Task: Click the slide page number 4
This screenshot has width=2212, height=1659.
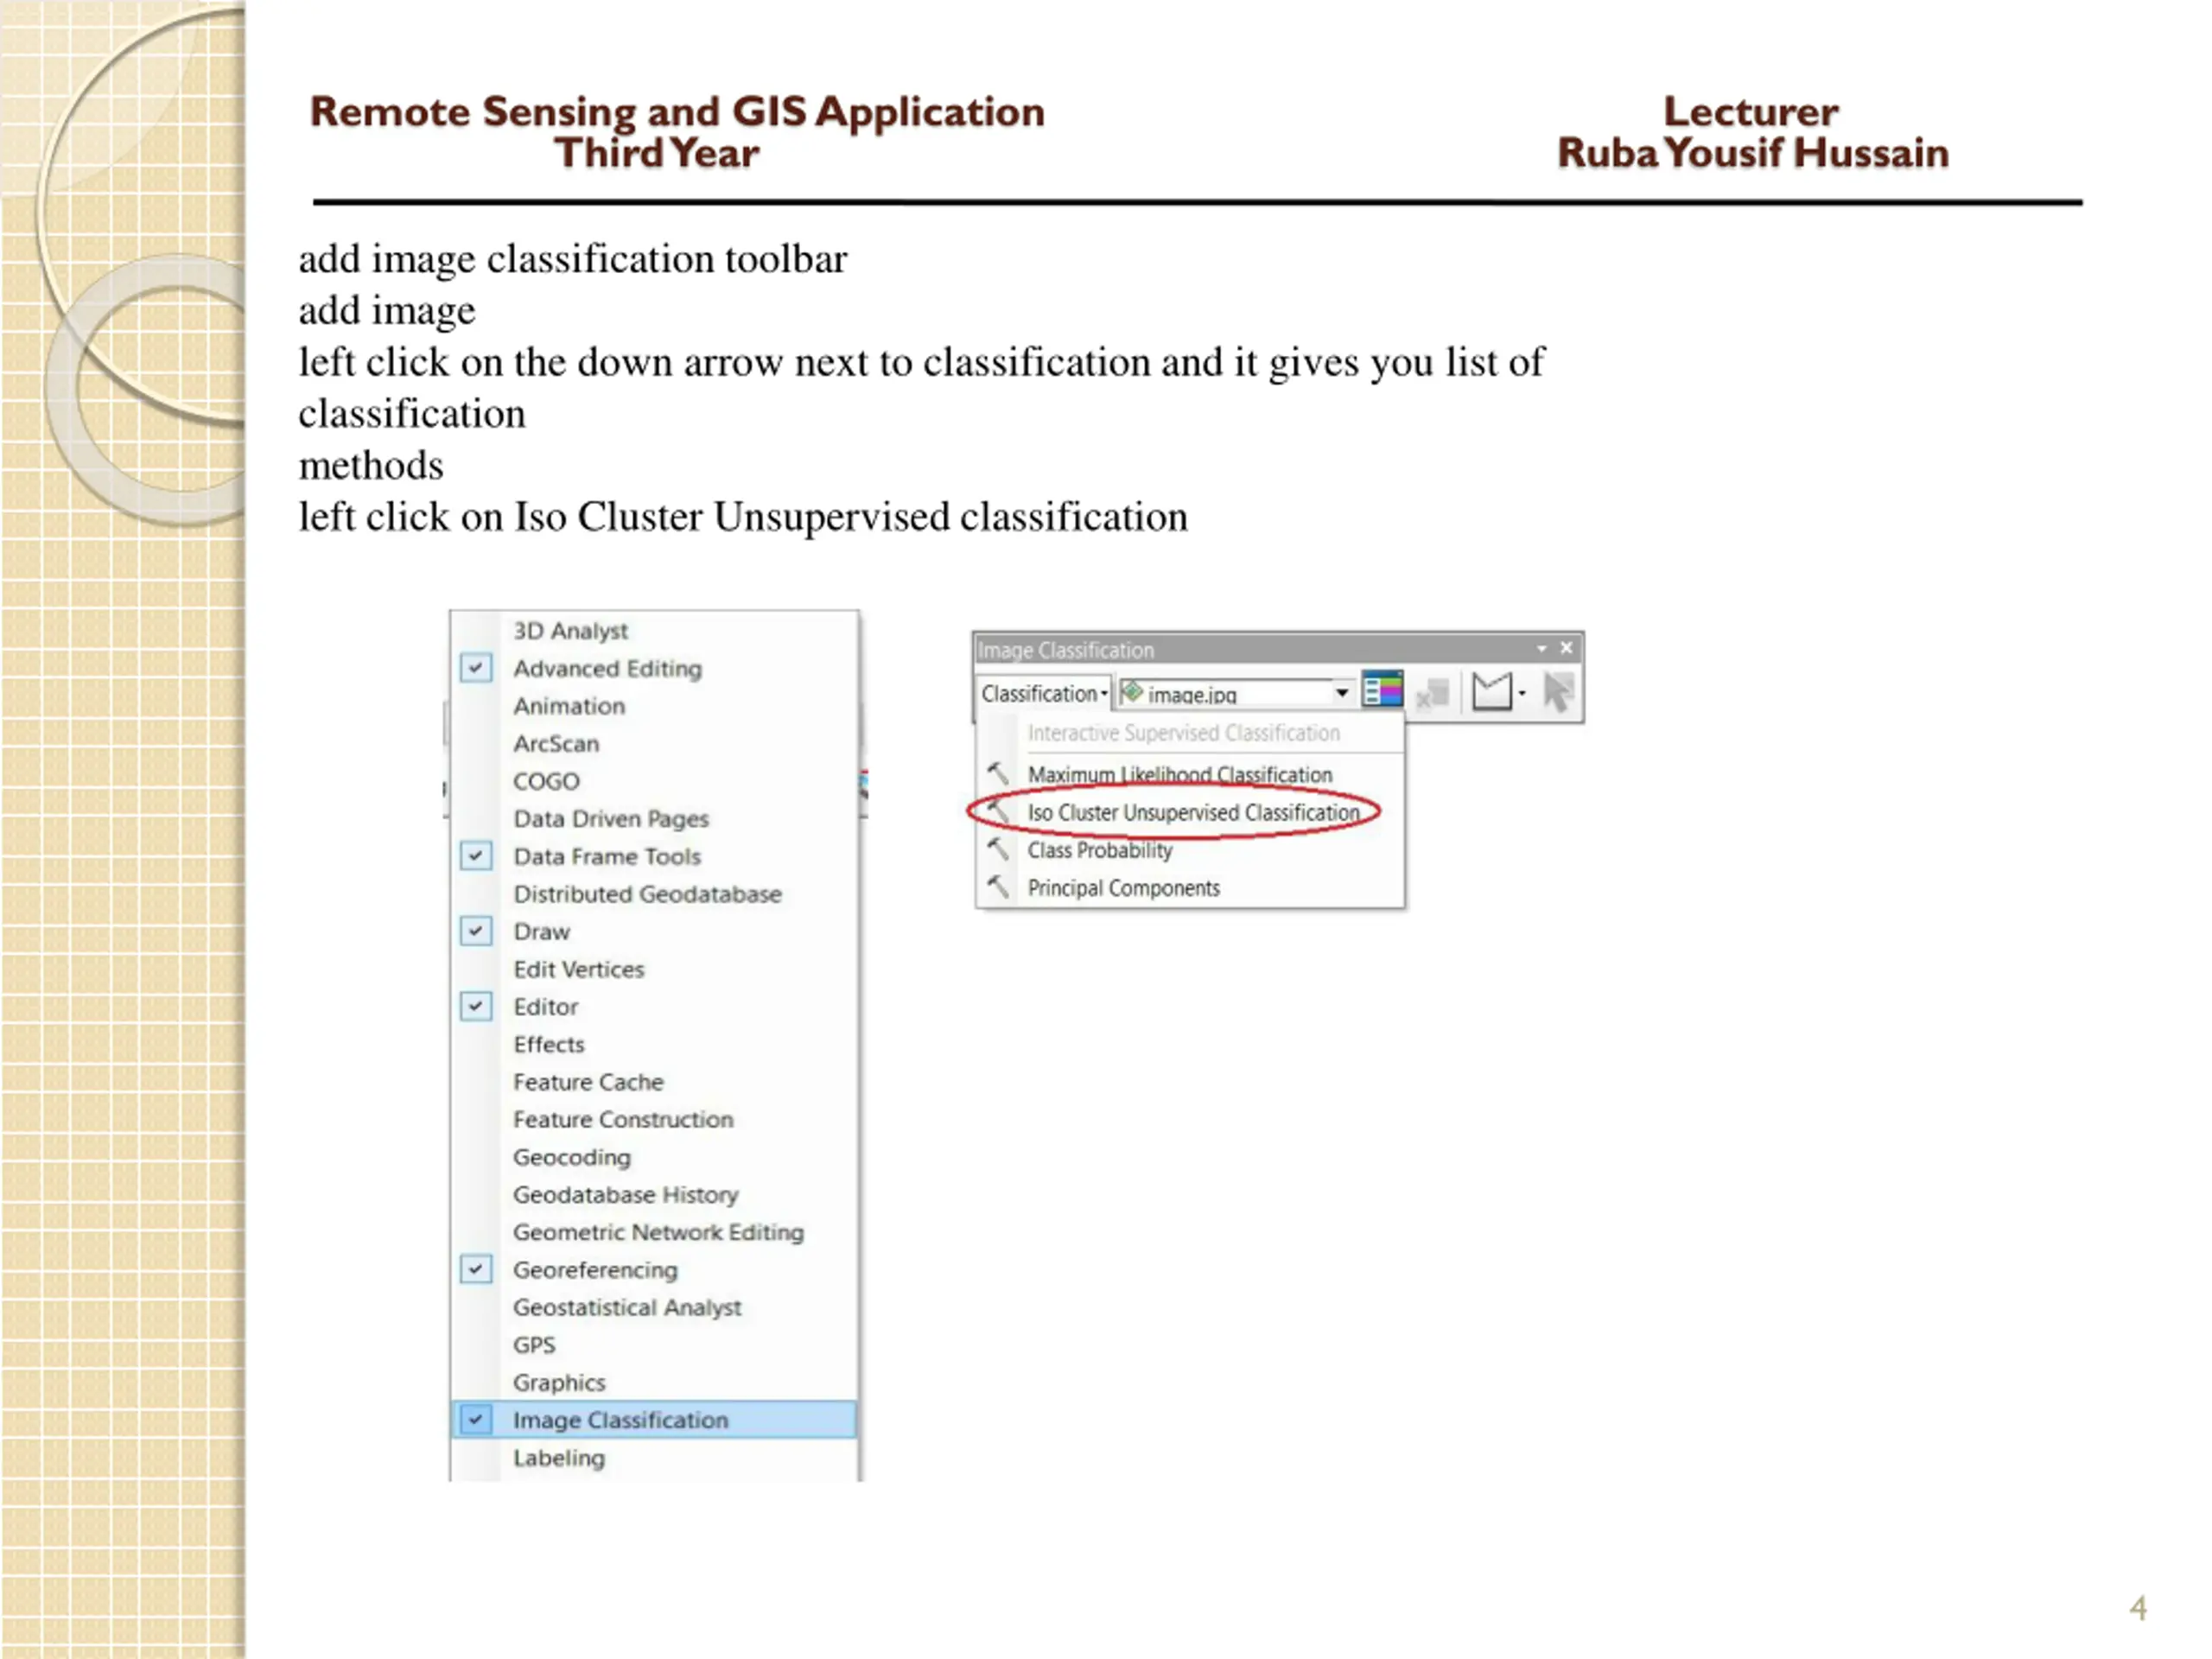Action: 2138,1608
